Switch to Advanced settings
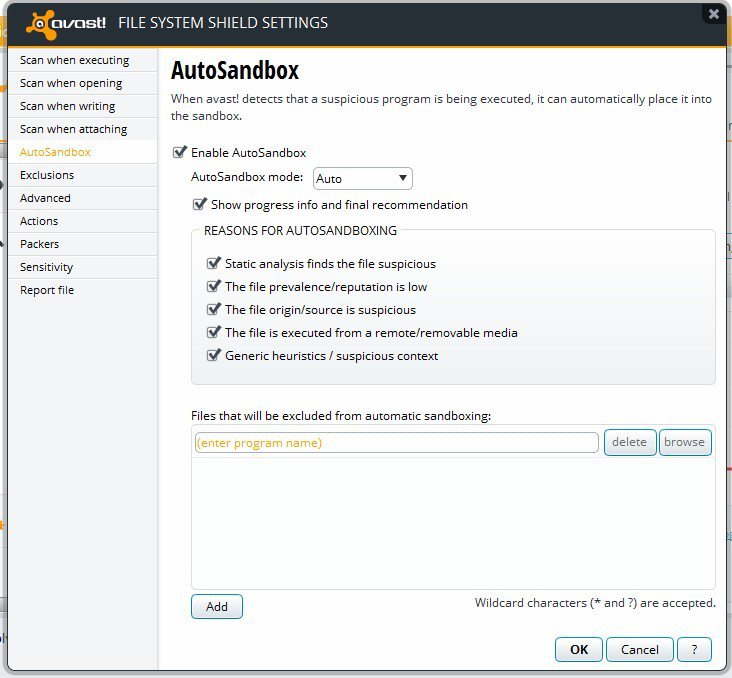This screenshot has width=732, height=678. 83,198
